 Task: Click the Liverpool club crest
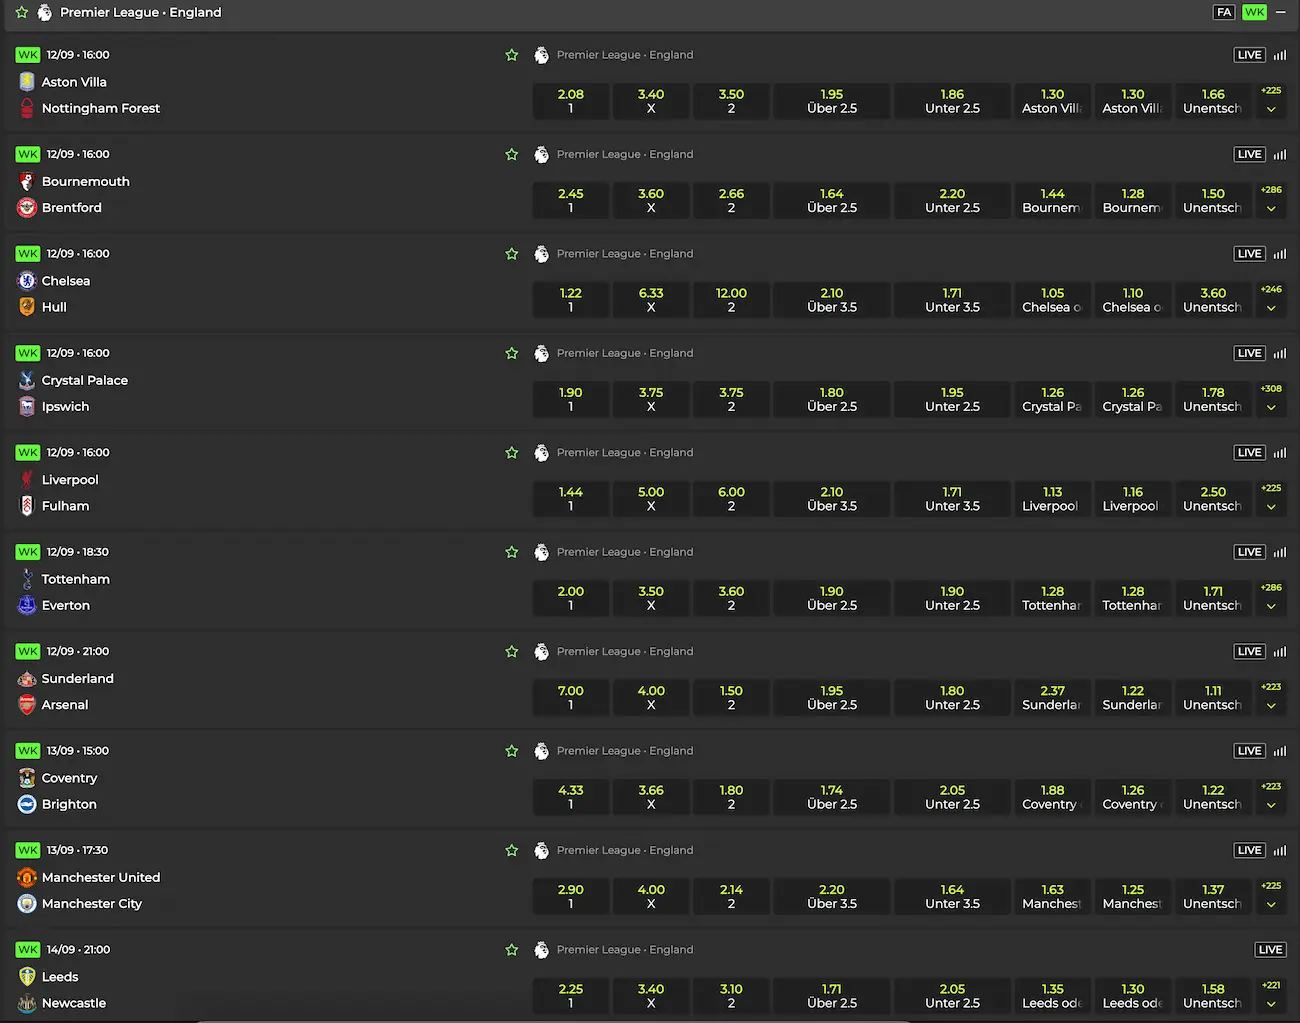point(27,480)
